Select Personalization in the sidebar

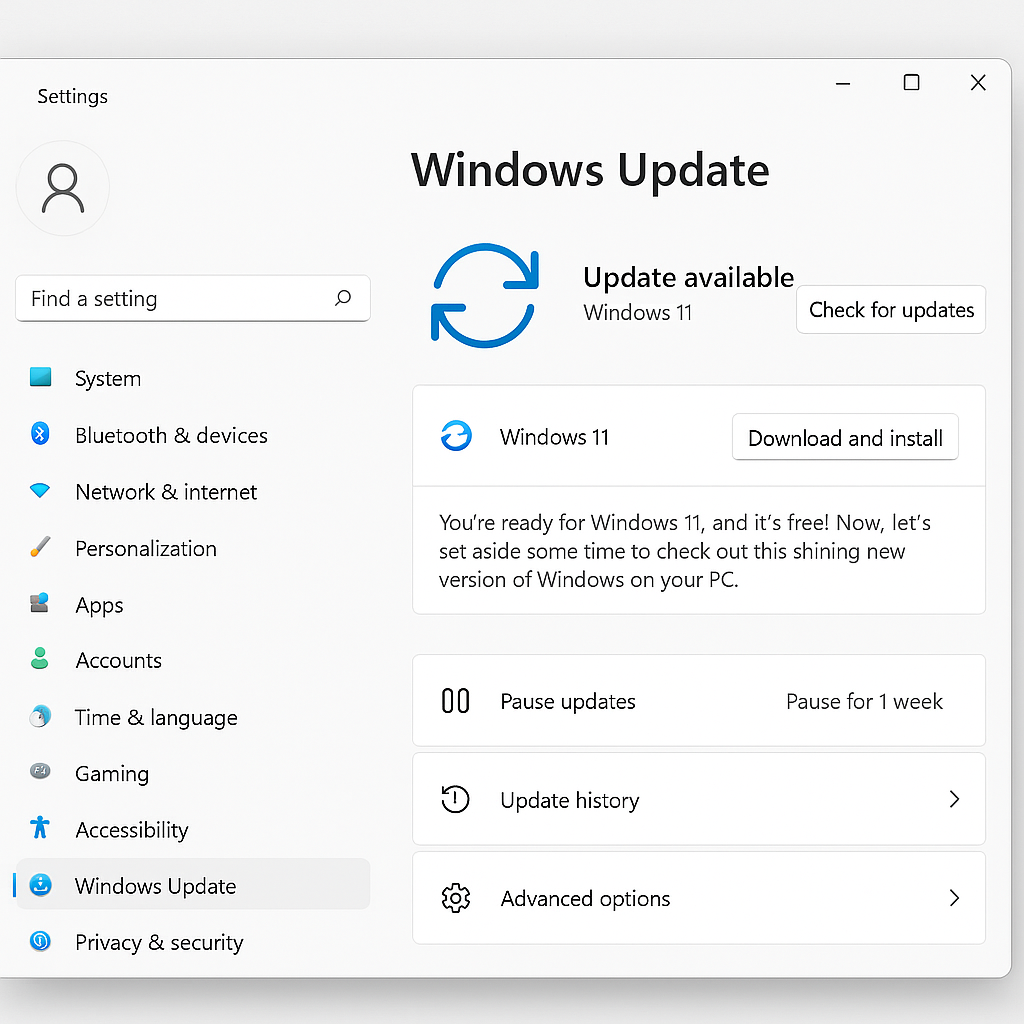[193, 549]
